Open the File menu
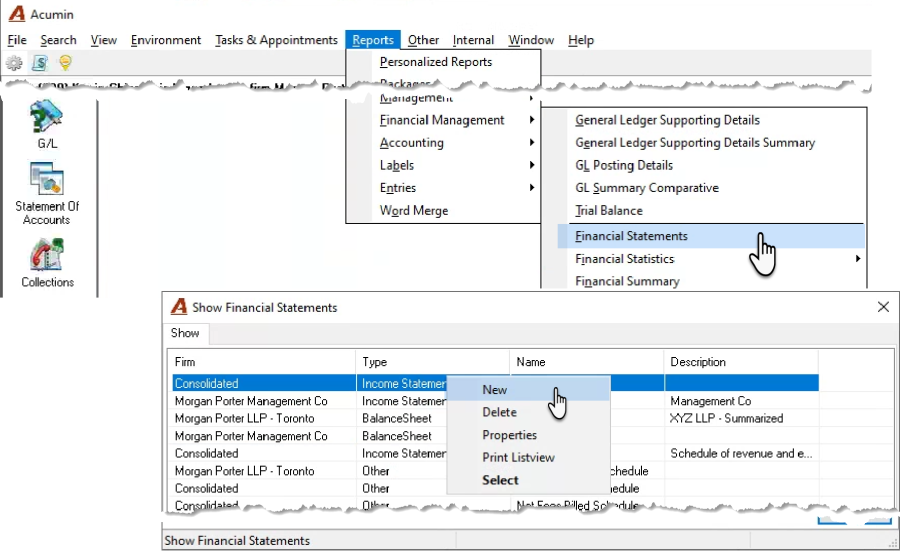The image size is (900, 551). point(17,40)
